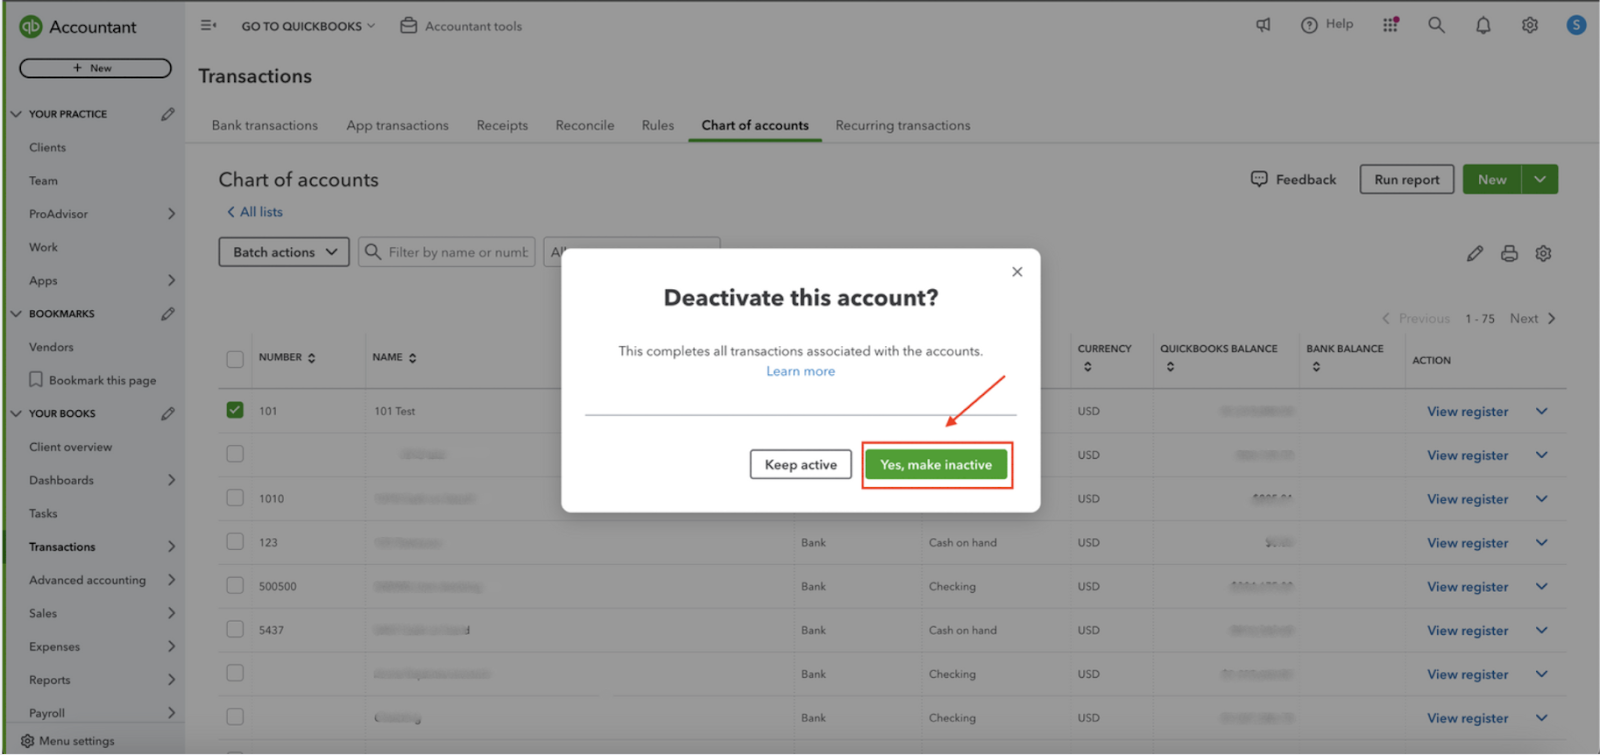
Task: Open the header settings gear
Action: tap(1530, 25)
